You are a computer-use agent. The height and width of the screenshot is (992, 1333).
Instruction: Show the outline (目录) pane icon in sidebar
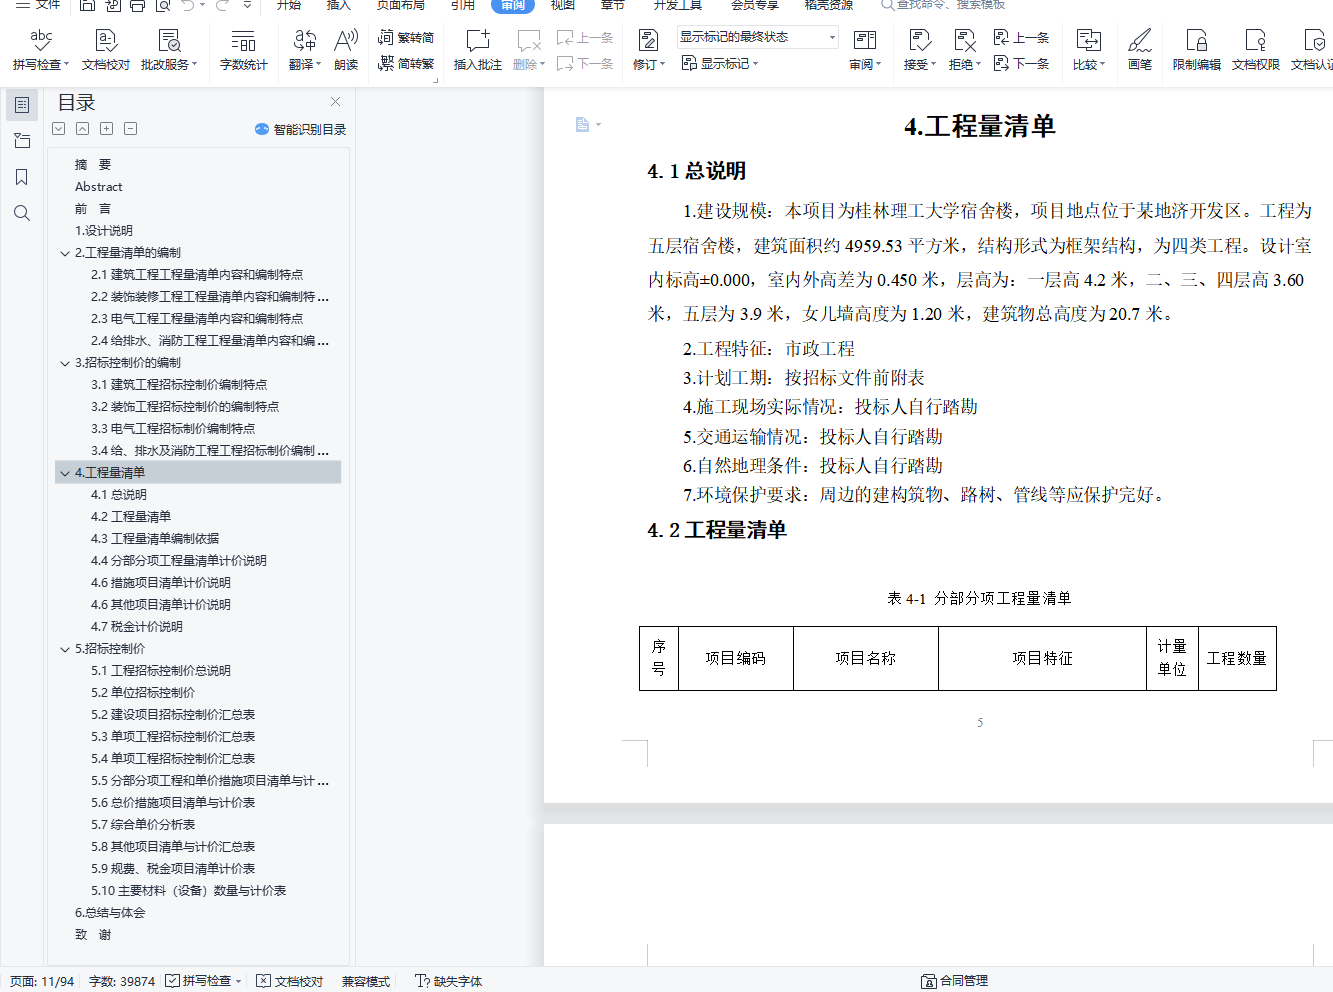pyautogui.click(x=22, y=105)
